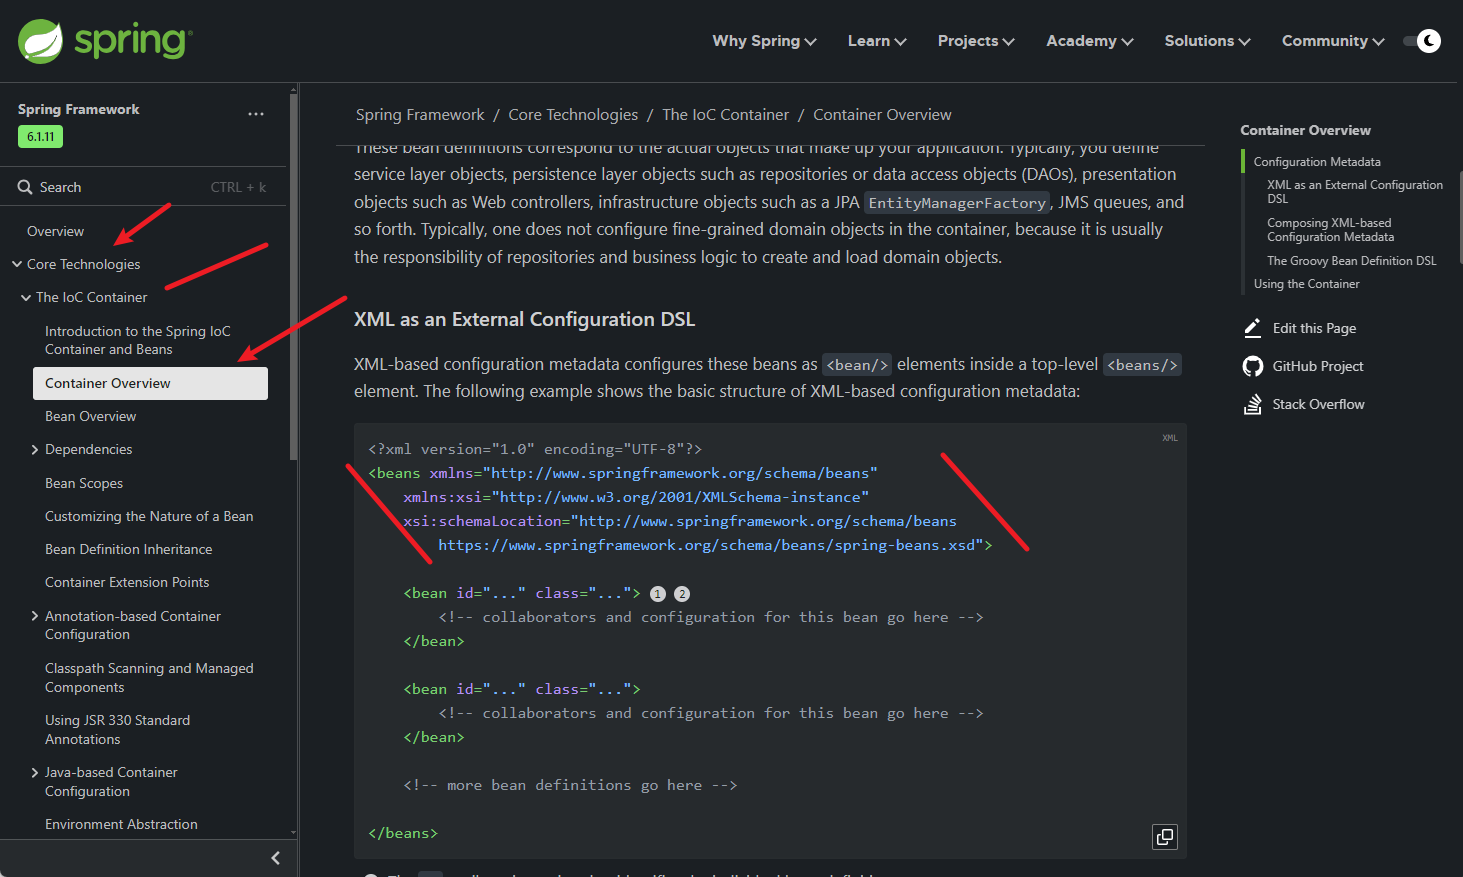Viewport: 1463px width, 877px height.
Task: Select Container Overview in sidebar
Action: [x=150, y=383]
